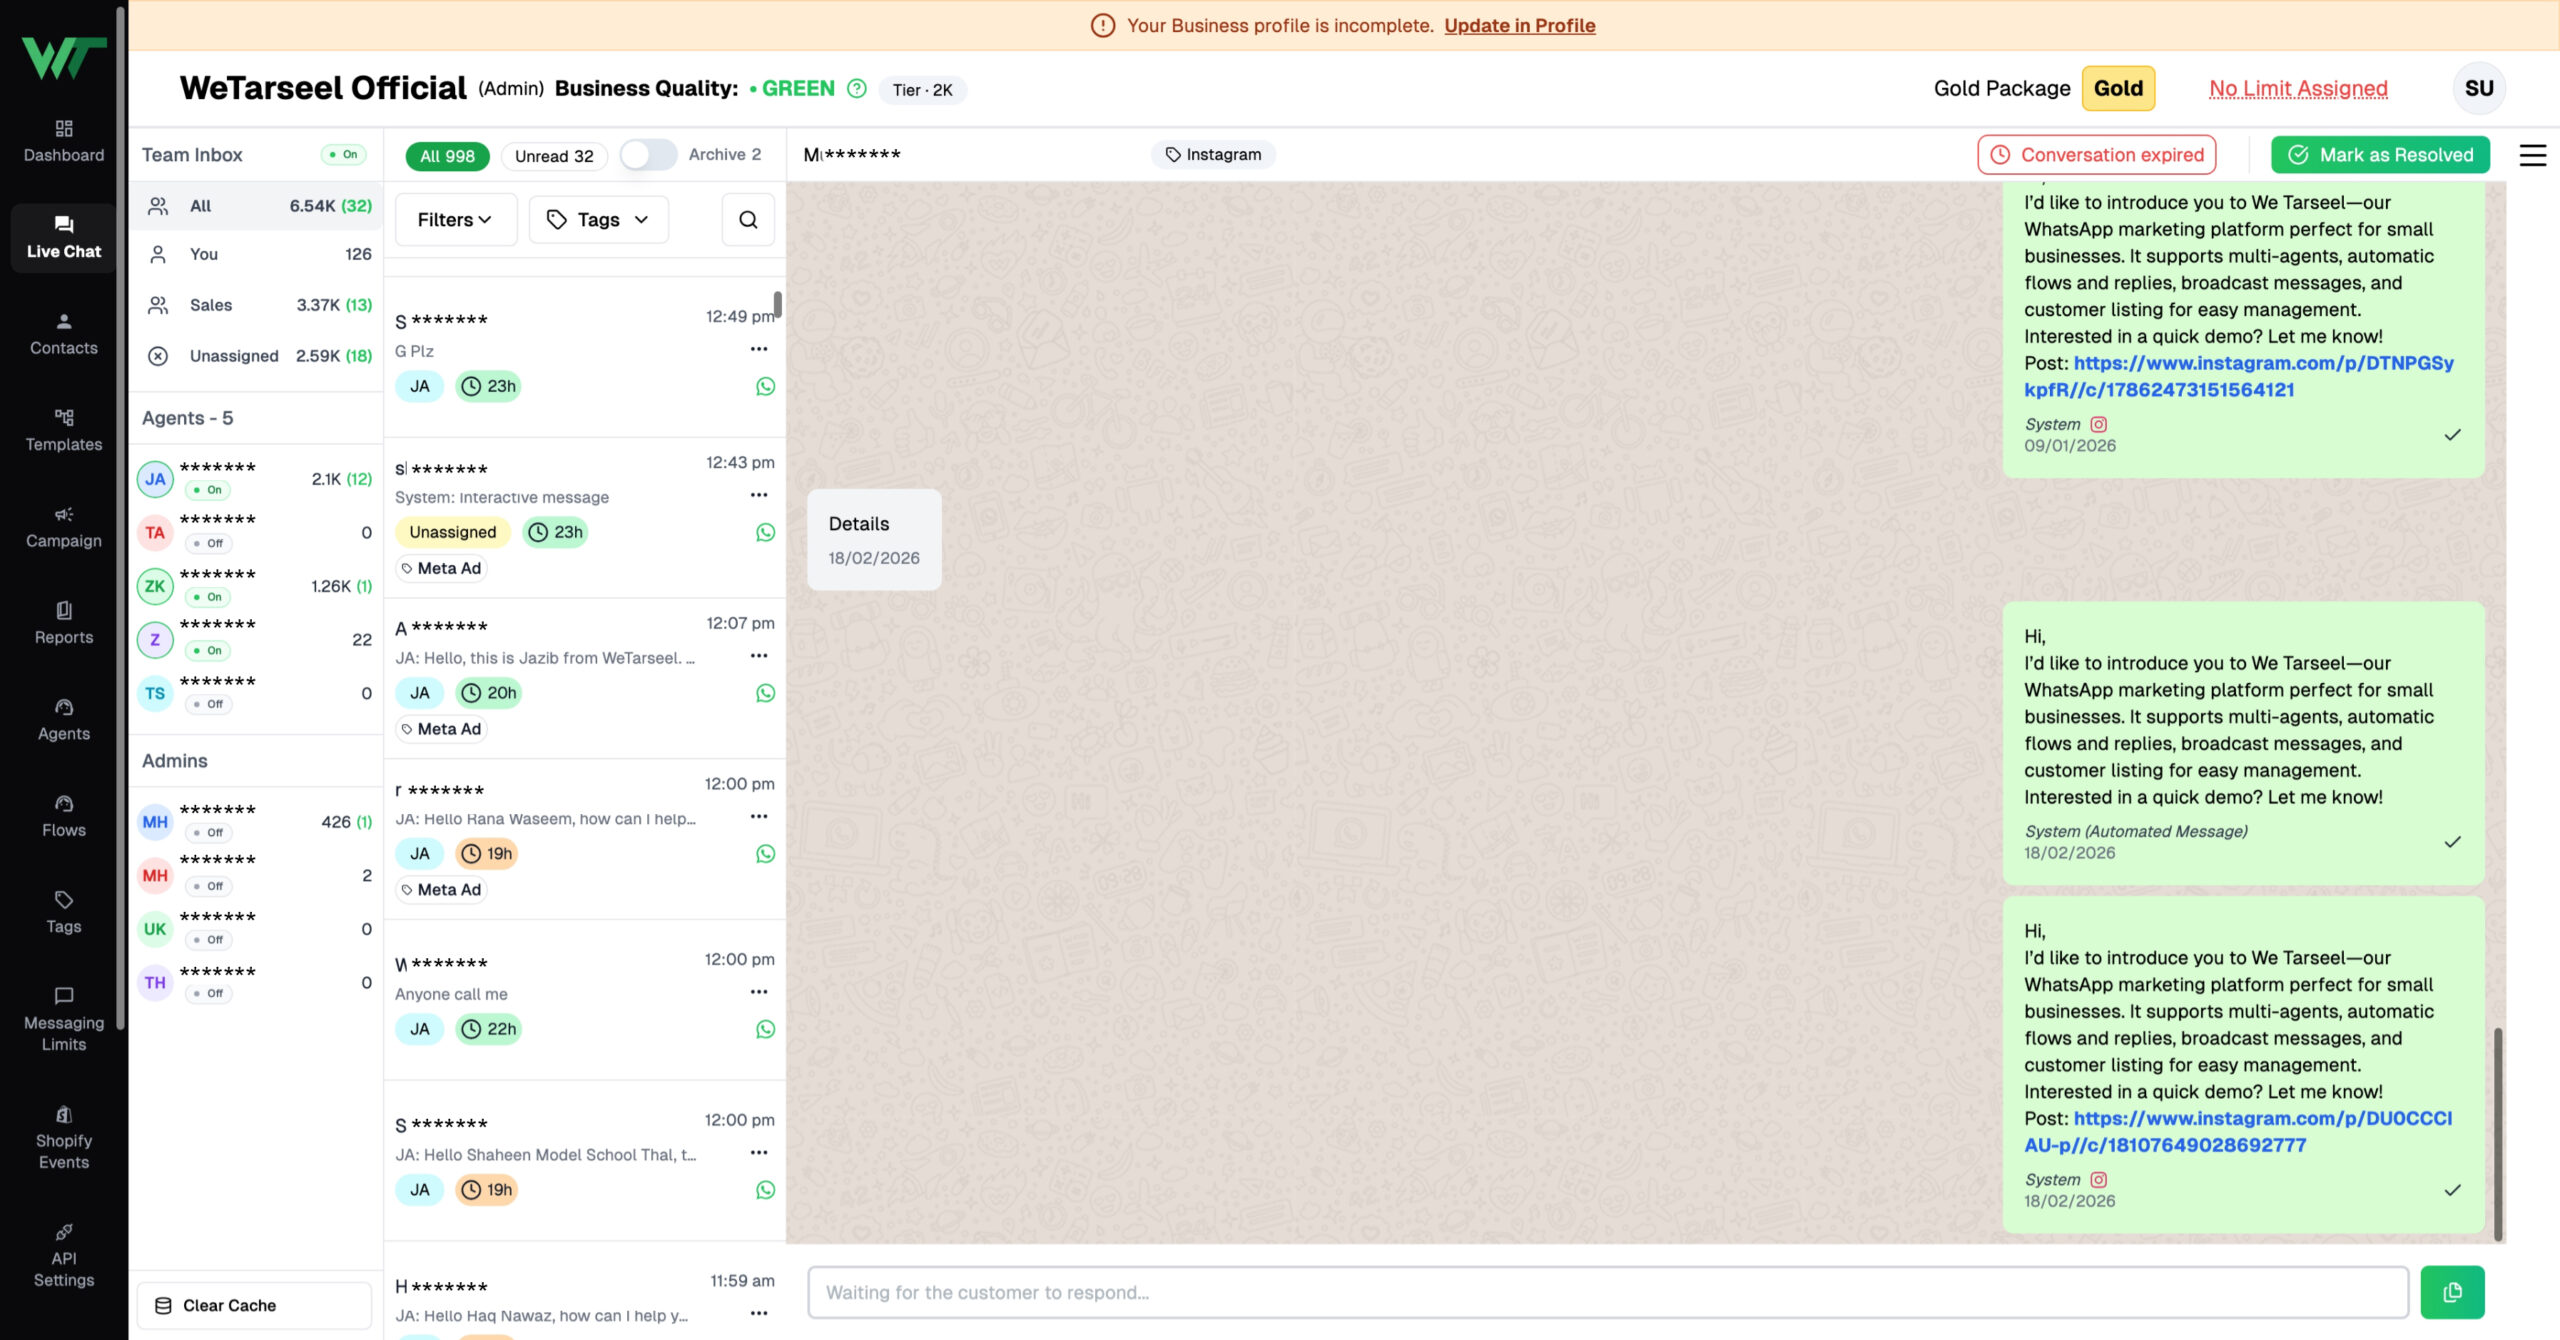Open the SU user avatar menu

(2479, 88)
